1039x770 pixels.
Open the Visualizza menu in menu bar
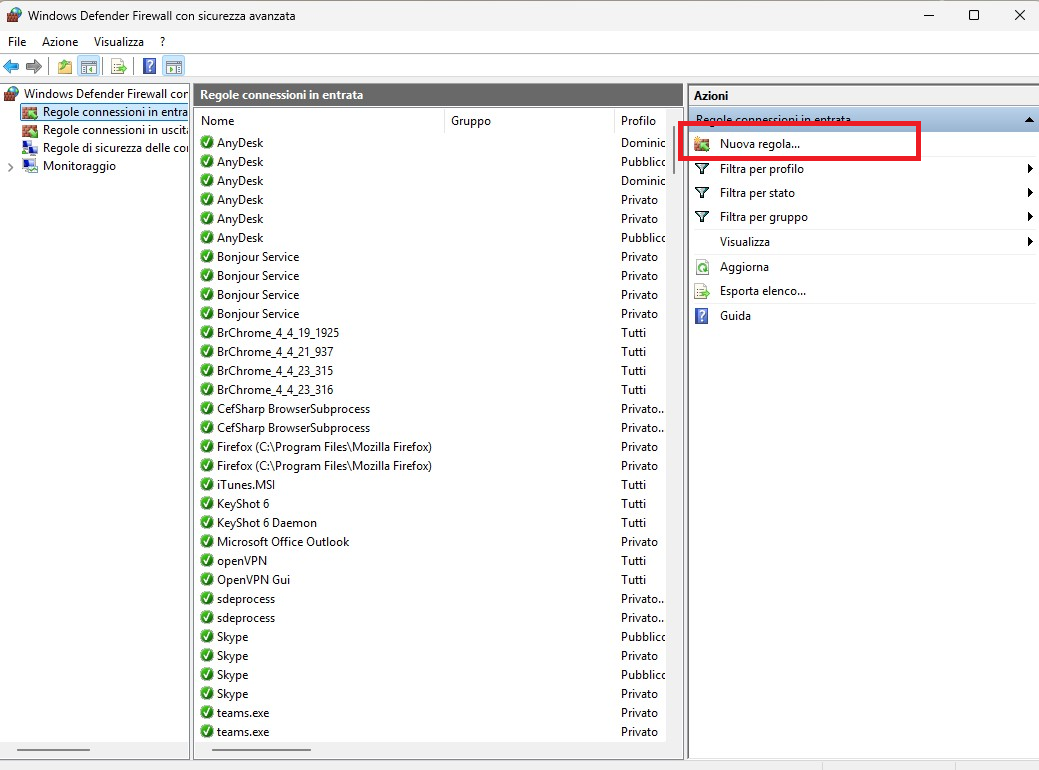(119, 42)
